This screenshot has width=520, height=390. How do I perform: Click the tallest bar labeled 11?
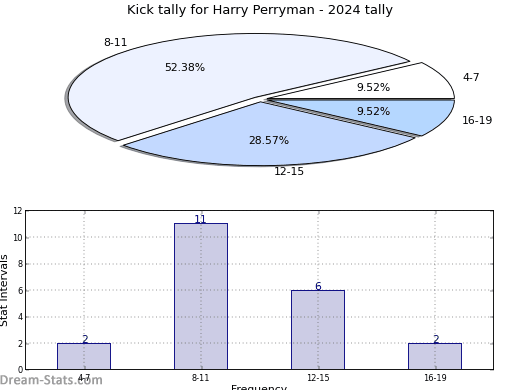pos(201,296)
